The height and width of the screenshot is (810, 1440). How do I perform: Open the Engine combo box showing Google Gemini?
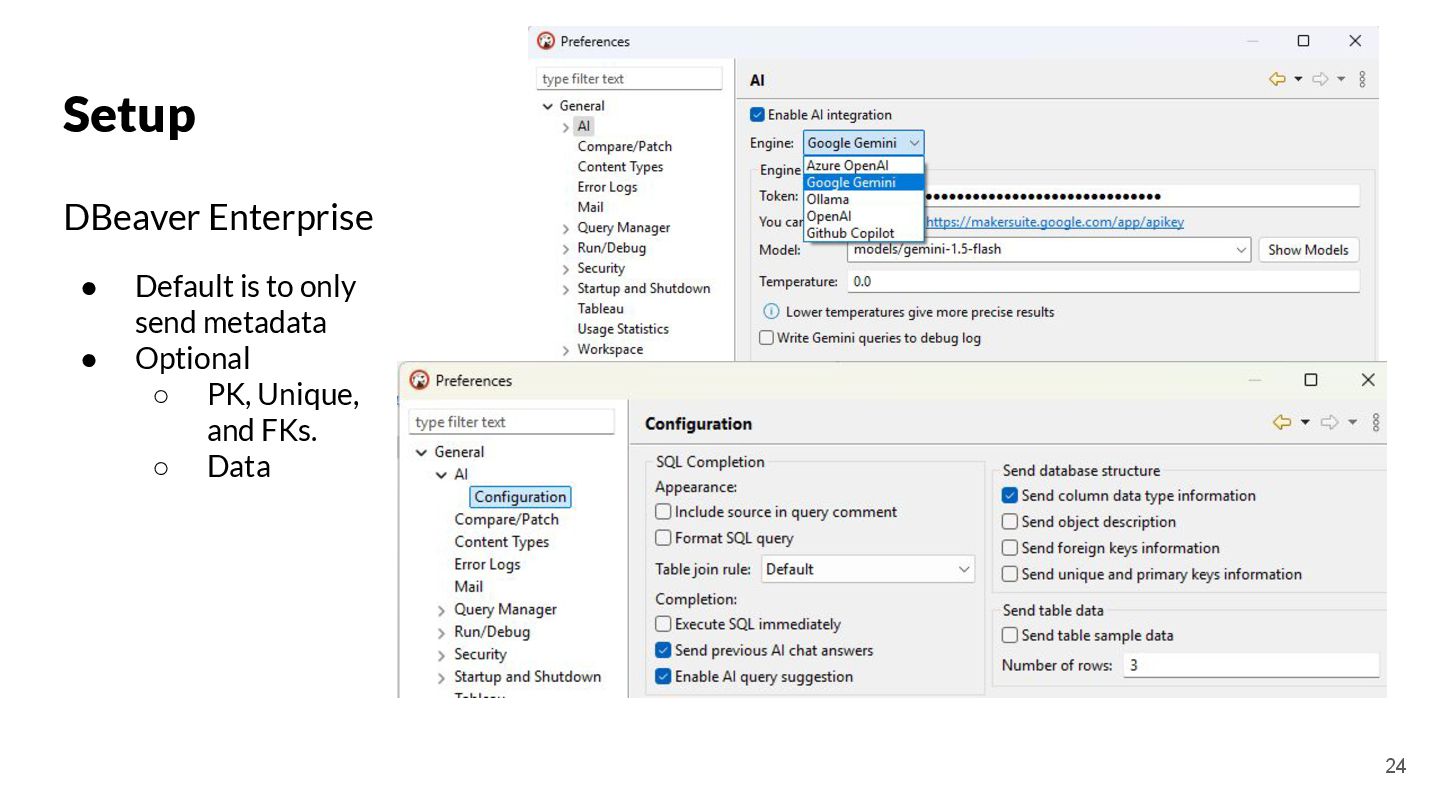[x=863, y=143]
